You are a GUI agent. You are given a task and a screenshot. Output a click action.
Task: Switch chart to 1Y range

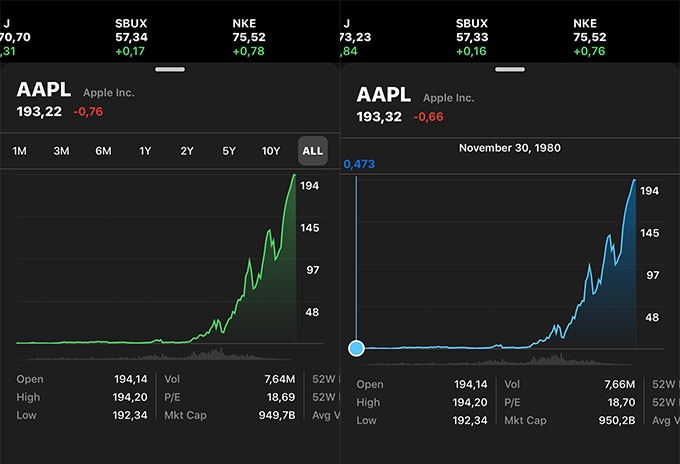point(145,151)
